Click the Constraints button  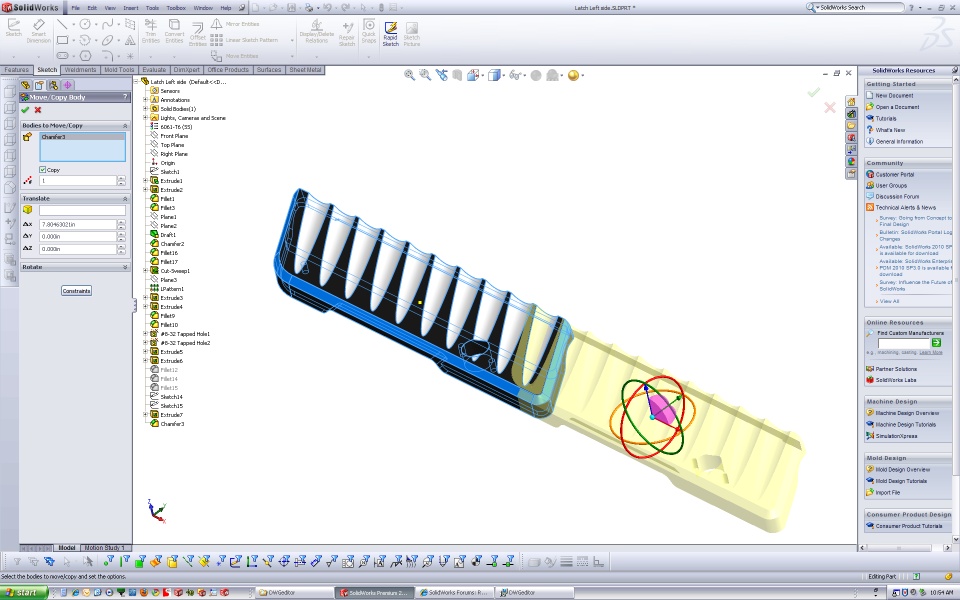[77, 291]
